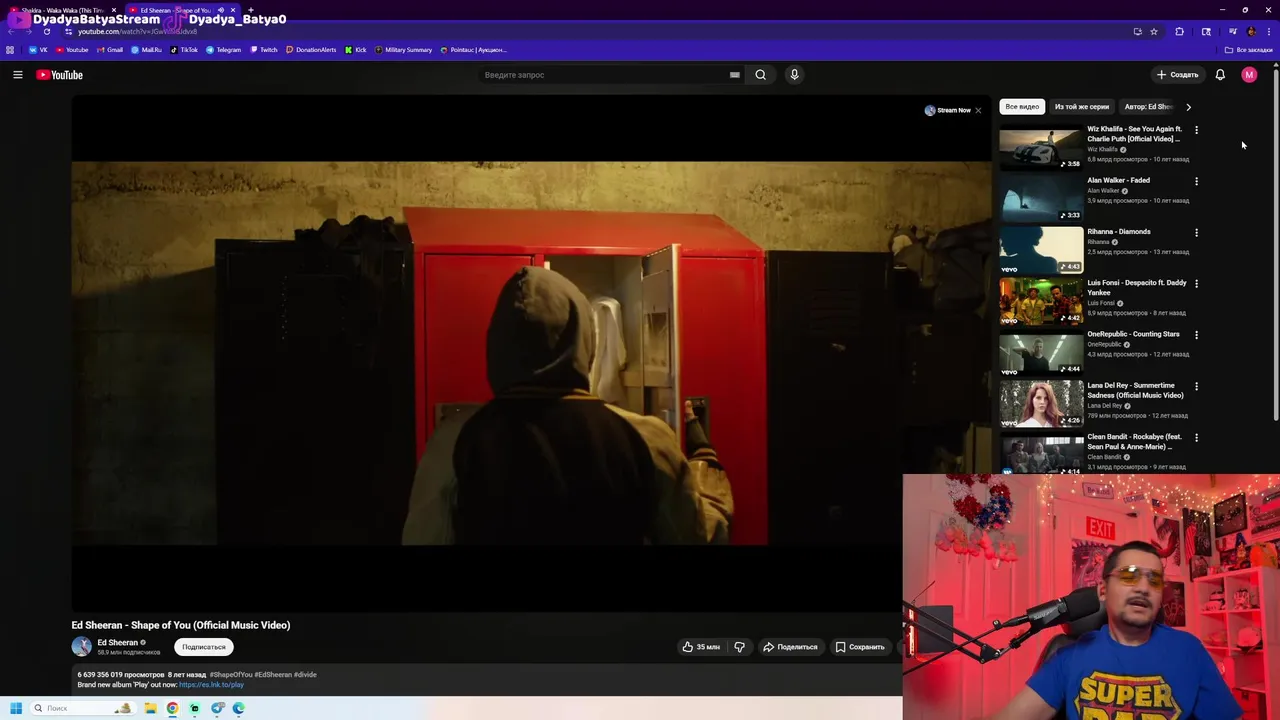1280x720 pixels.
Task: Open Rihanna - Diamonds video title
Action: click(x=1119, y=232)
